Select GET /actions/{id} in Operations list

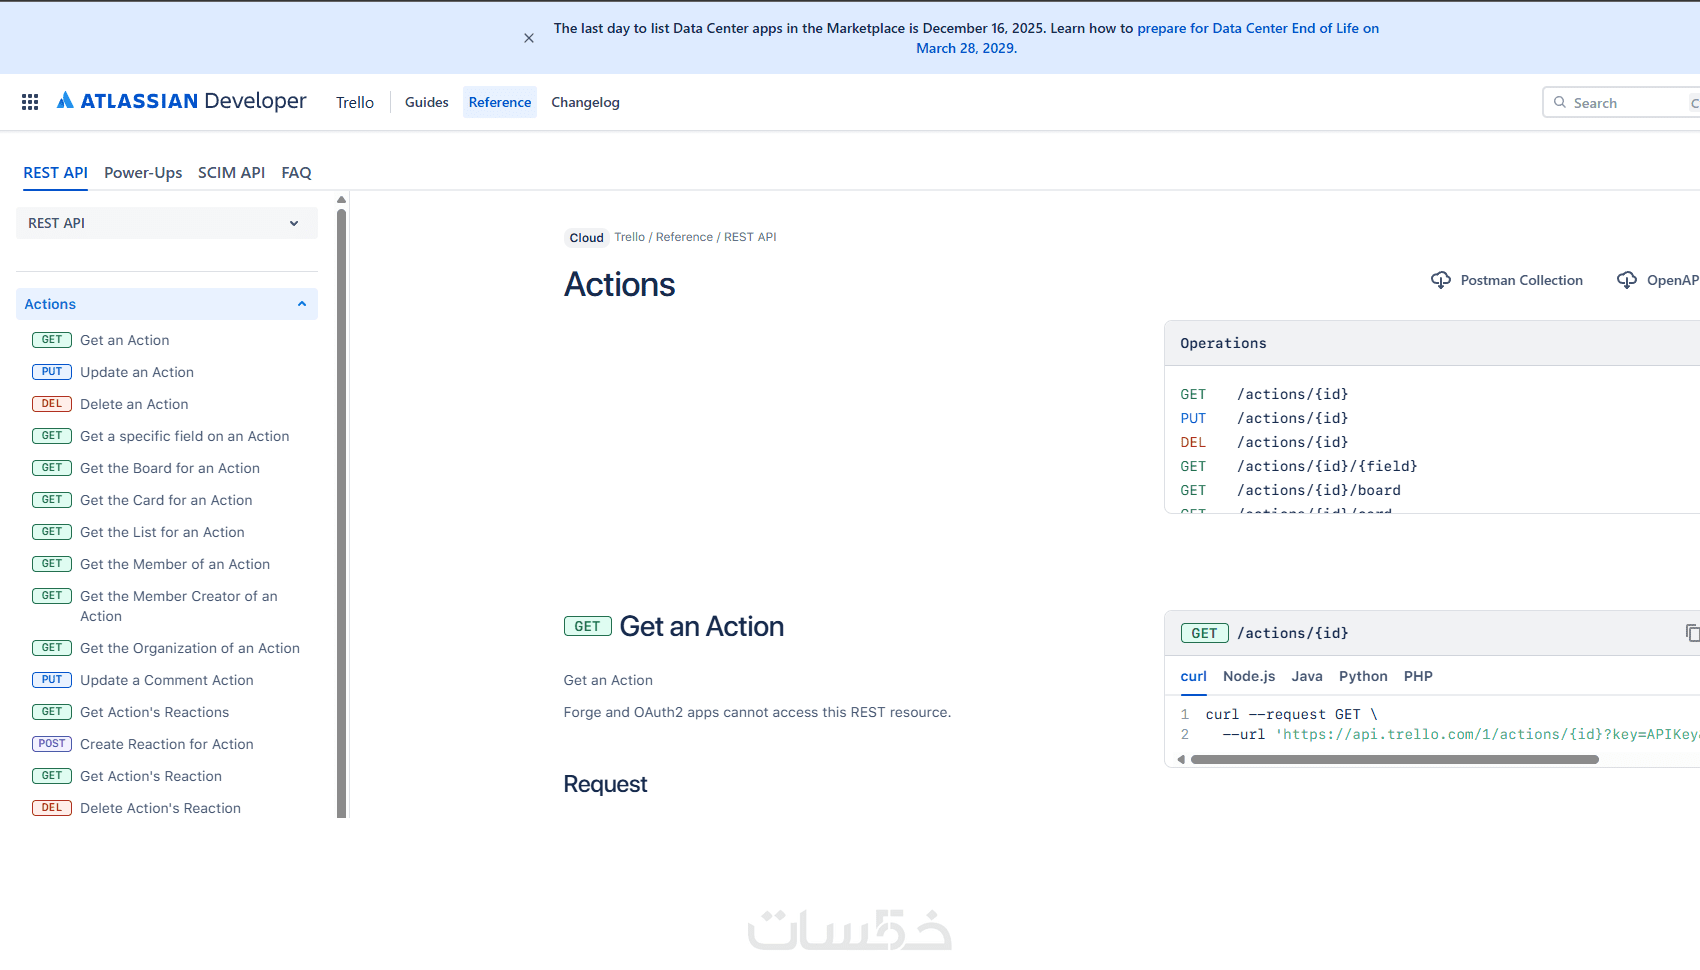[x=1264, y=394]
